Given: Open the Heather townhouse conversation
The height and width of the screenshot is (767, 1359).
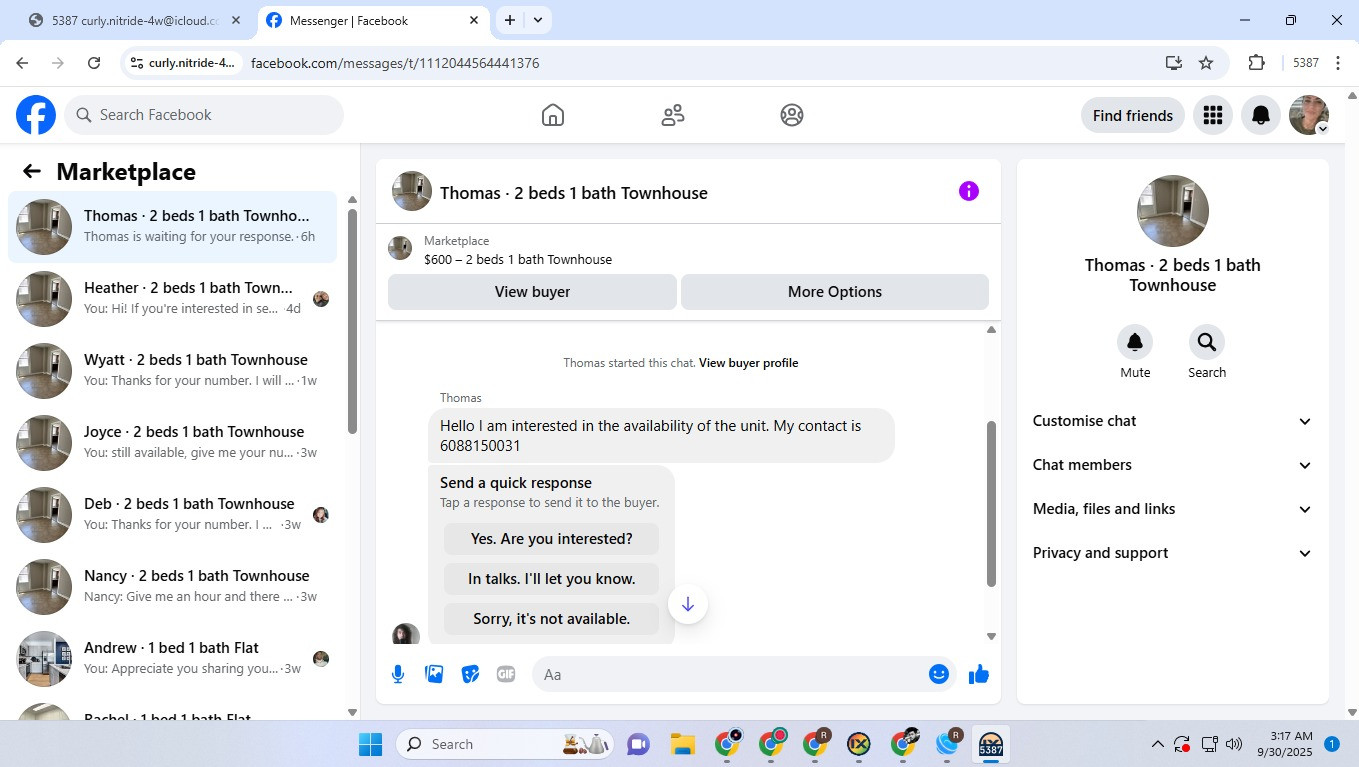Looking at the screenshot, I should tap(172, 299).
